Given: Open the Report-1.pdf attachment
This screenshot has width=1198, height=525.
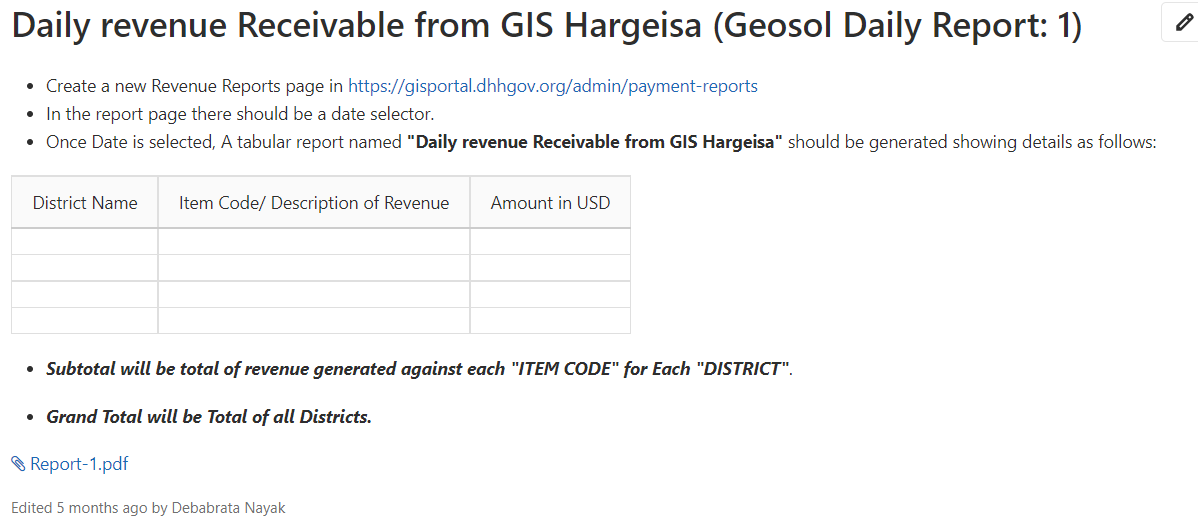Looking at the screenshot, I should [x=79, y=463].
